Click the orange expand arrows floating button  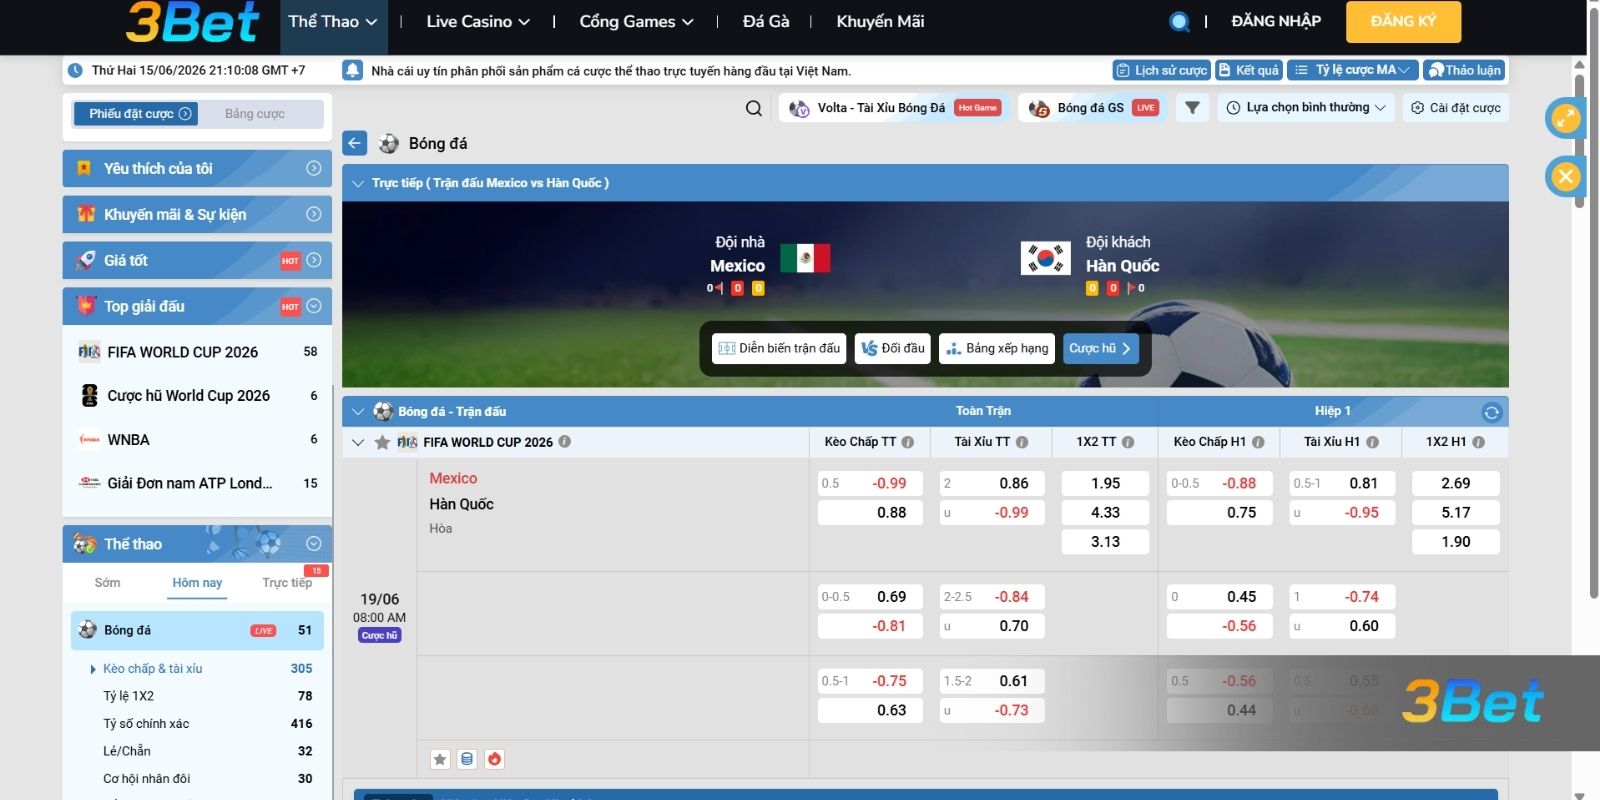click(1565, 118)
